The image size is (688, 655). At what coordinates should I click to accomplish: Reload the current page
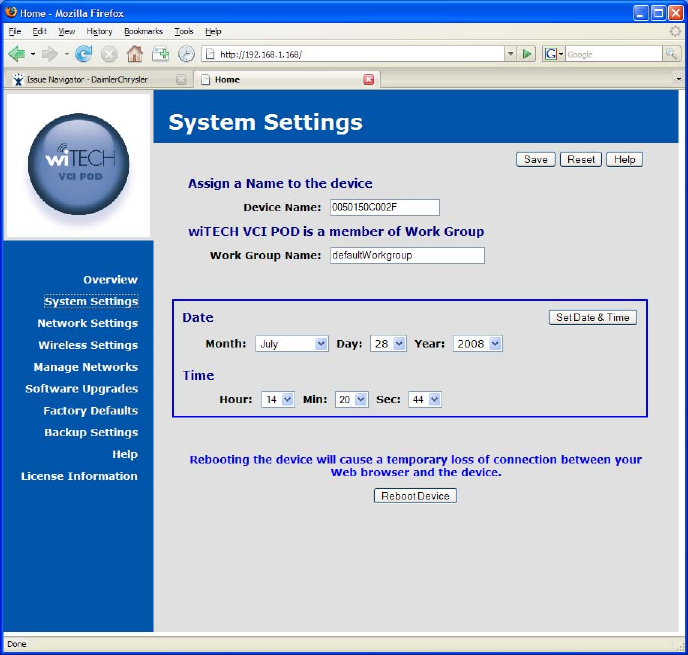pos(83,54)
